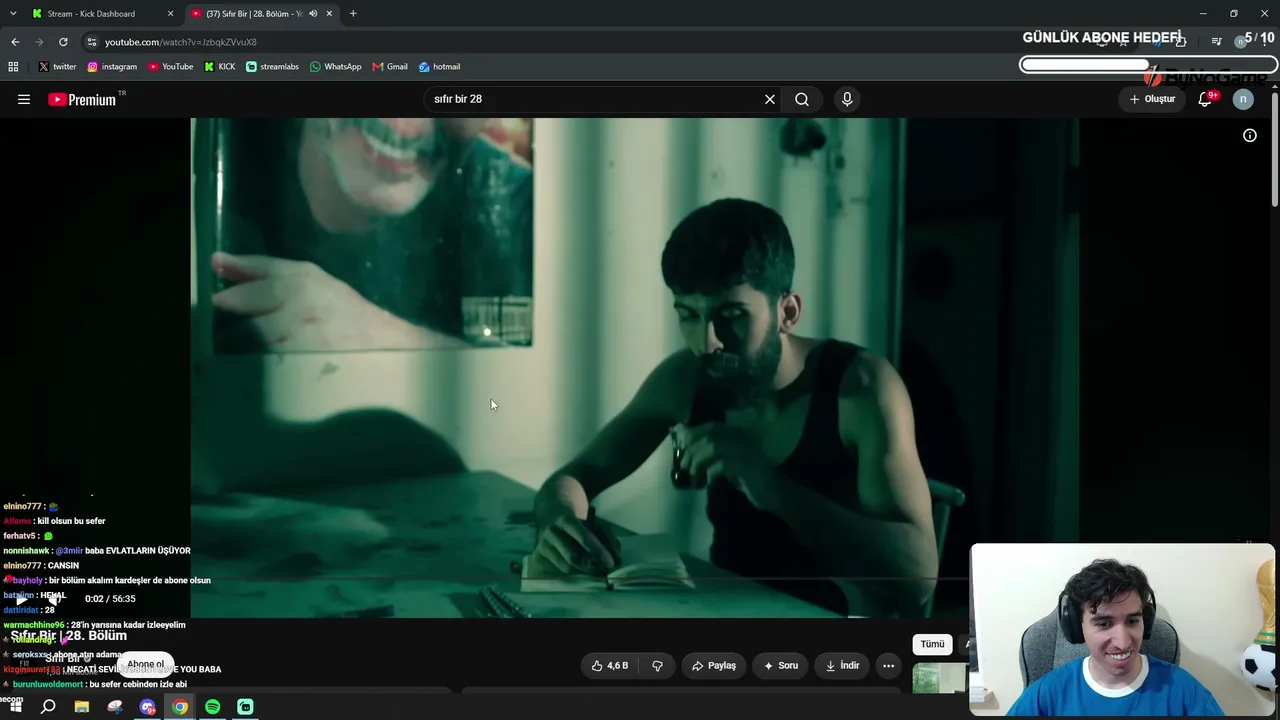View site information icon in address bar
The height and width of the screenshot is (720, 1280).
pos(92,42)
